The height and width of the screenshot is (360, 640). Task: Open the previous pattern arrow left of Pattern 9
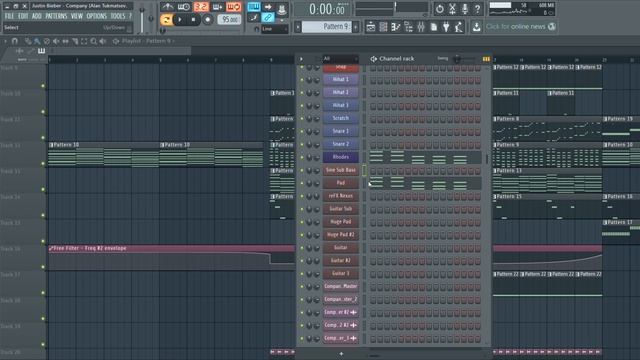(298, 27)
